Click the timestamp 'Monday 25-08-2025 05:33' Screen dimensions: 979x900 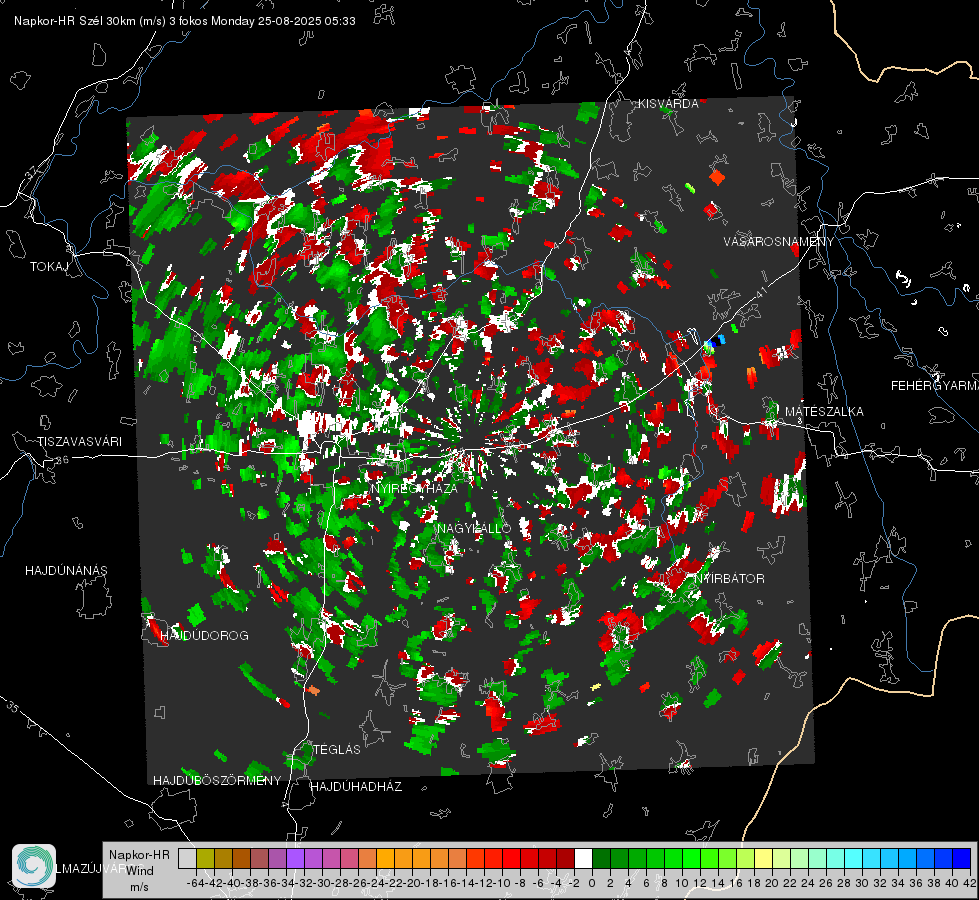coord(283,21)
